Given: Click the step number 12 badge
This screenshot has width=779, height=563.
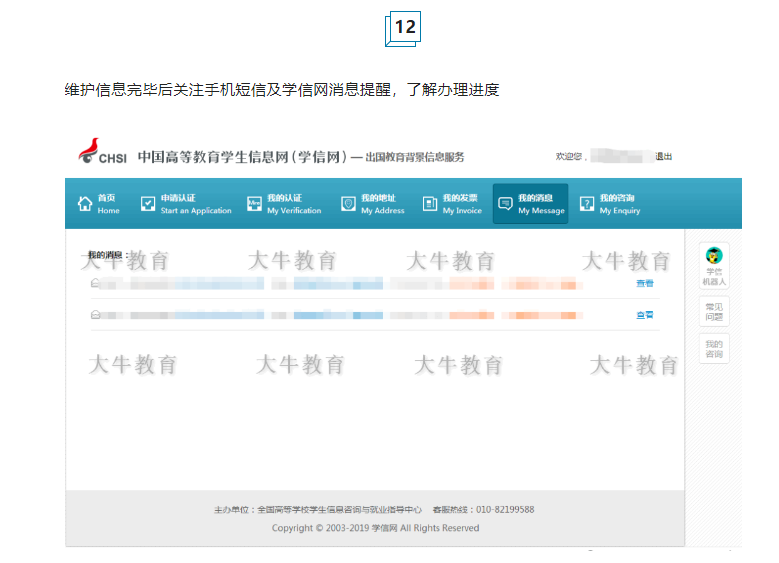Looking at the screenshot, I should pyautogui.click(x=404, y=27).
